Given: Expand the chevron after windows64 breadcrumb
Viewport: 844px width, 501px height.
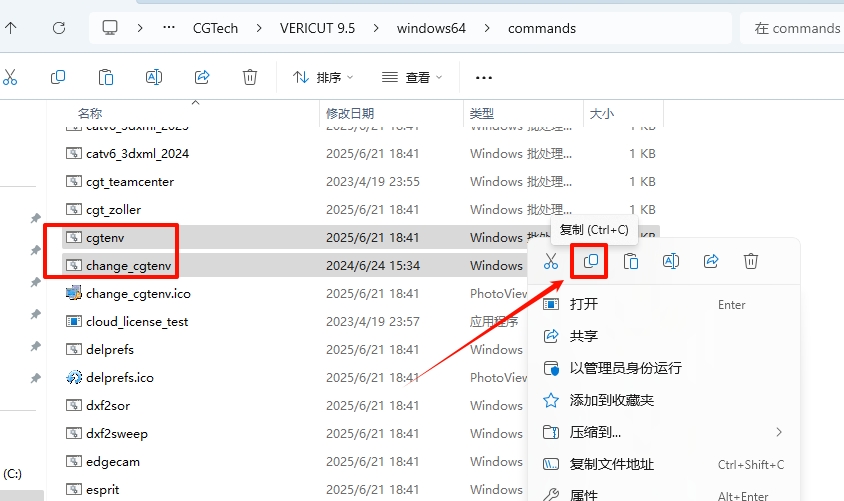Looking at the screenshot, I should coord(487,28).
